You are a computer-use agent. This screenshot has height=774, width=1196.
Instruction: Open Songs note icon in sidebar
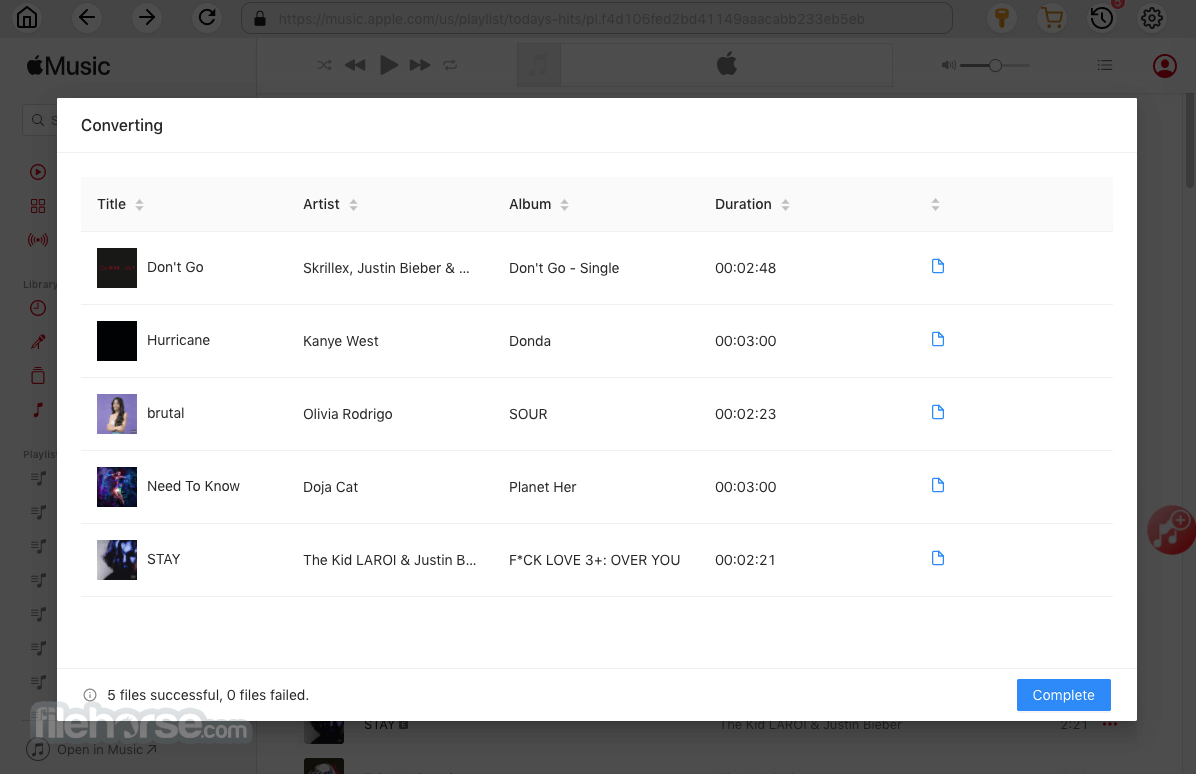coord(38,409)
